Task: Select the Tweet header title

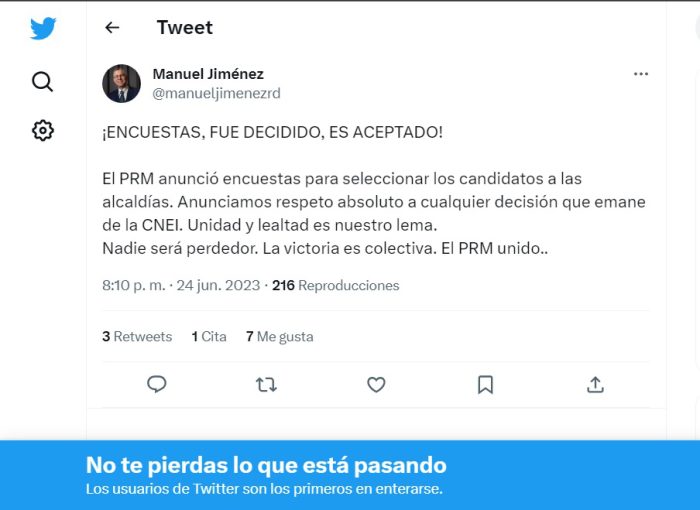Action: point(185,28)
